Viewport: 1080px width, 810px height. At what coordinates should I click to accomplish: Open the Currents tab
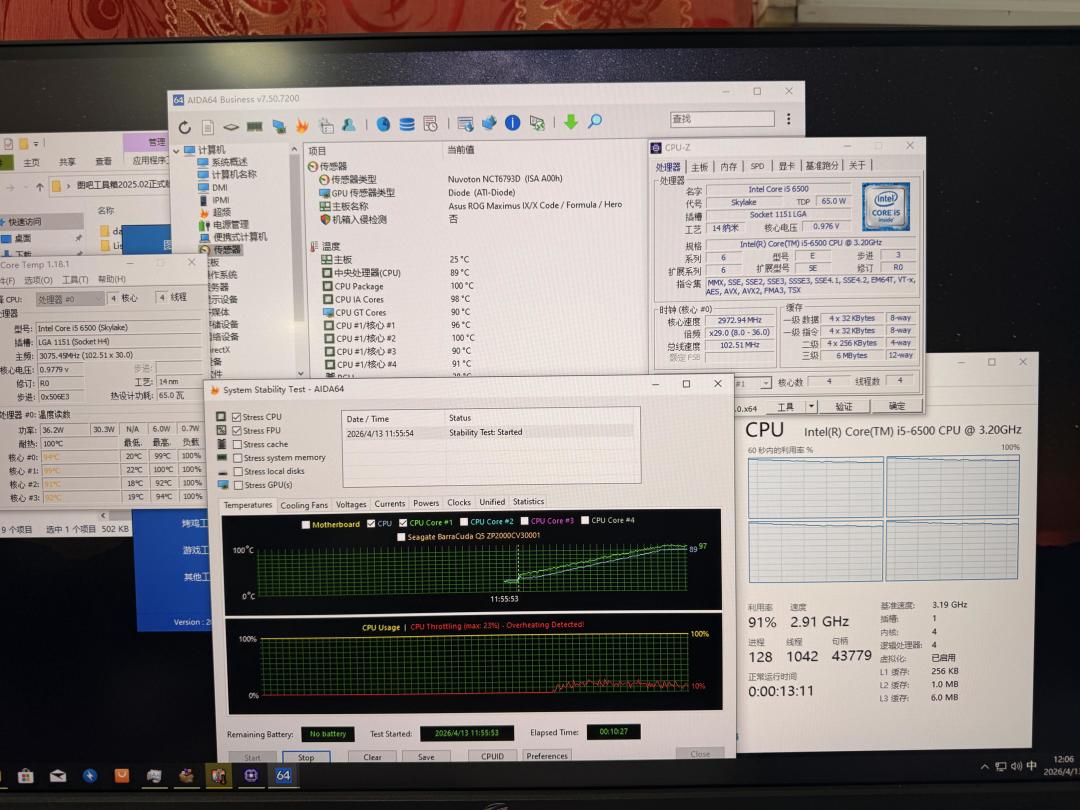390,503
